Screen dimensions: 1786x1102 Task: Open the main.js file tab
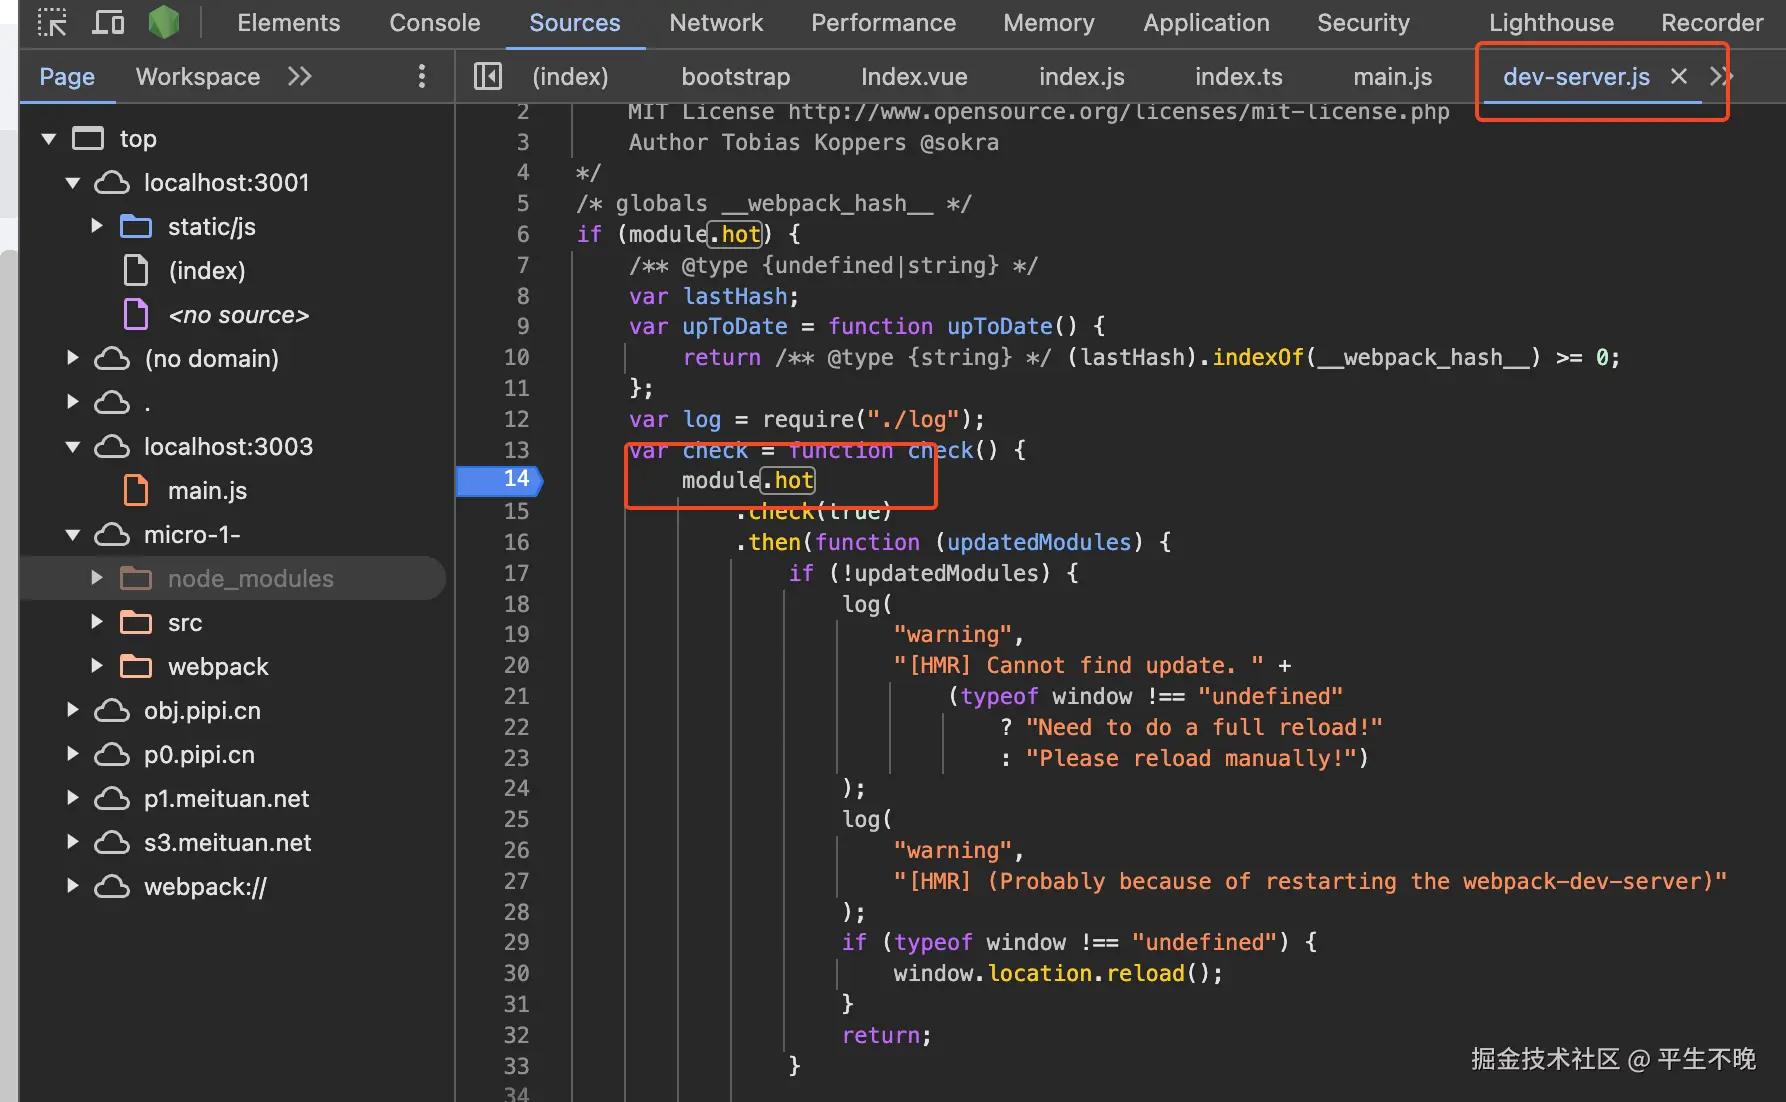1393,77
